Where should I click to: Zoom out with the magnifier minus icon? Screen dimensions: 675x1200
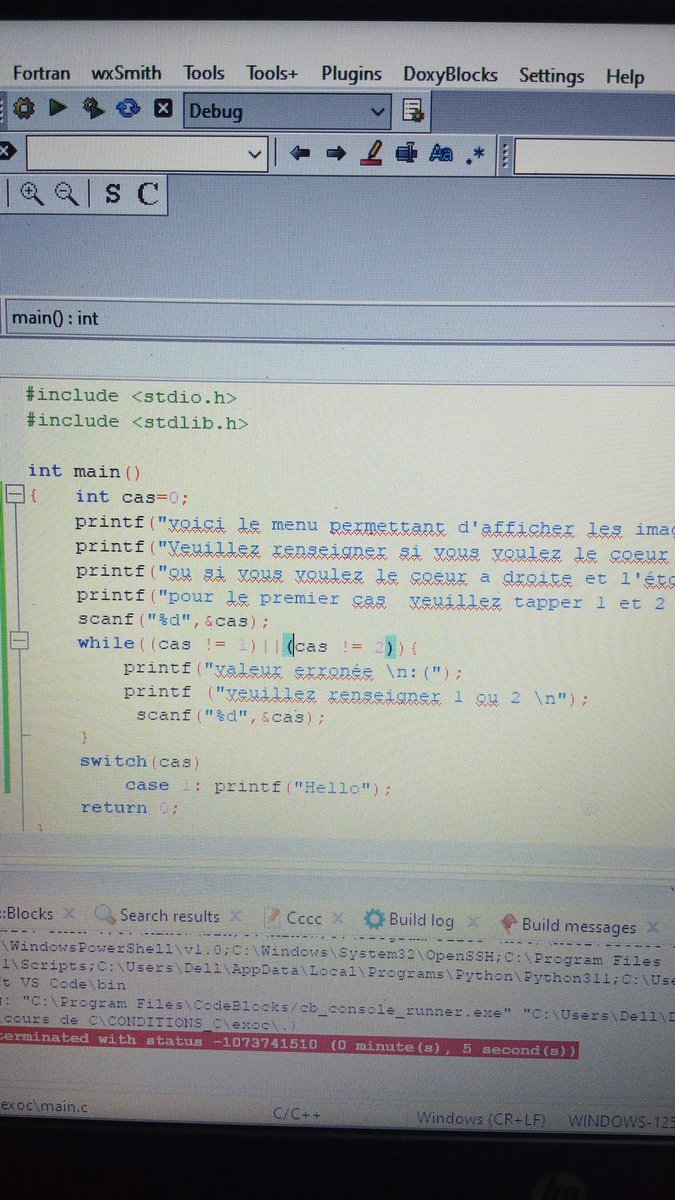67,194
